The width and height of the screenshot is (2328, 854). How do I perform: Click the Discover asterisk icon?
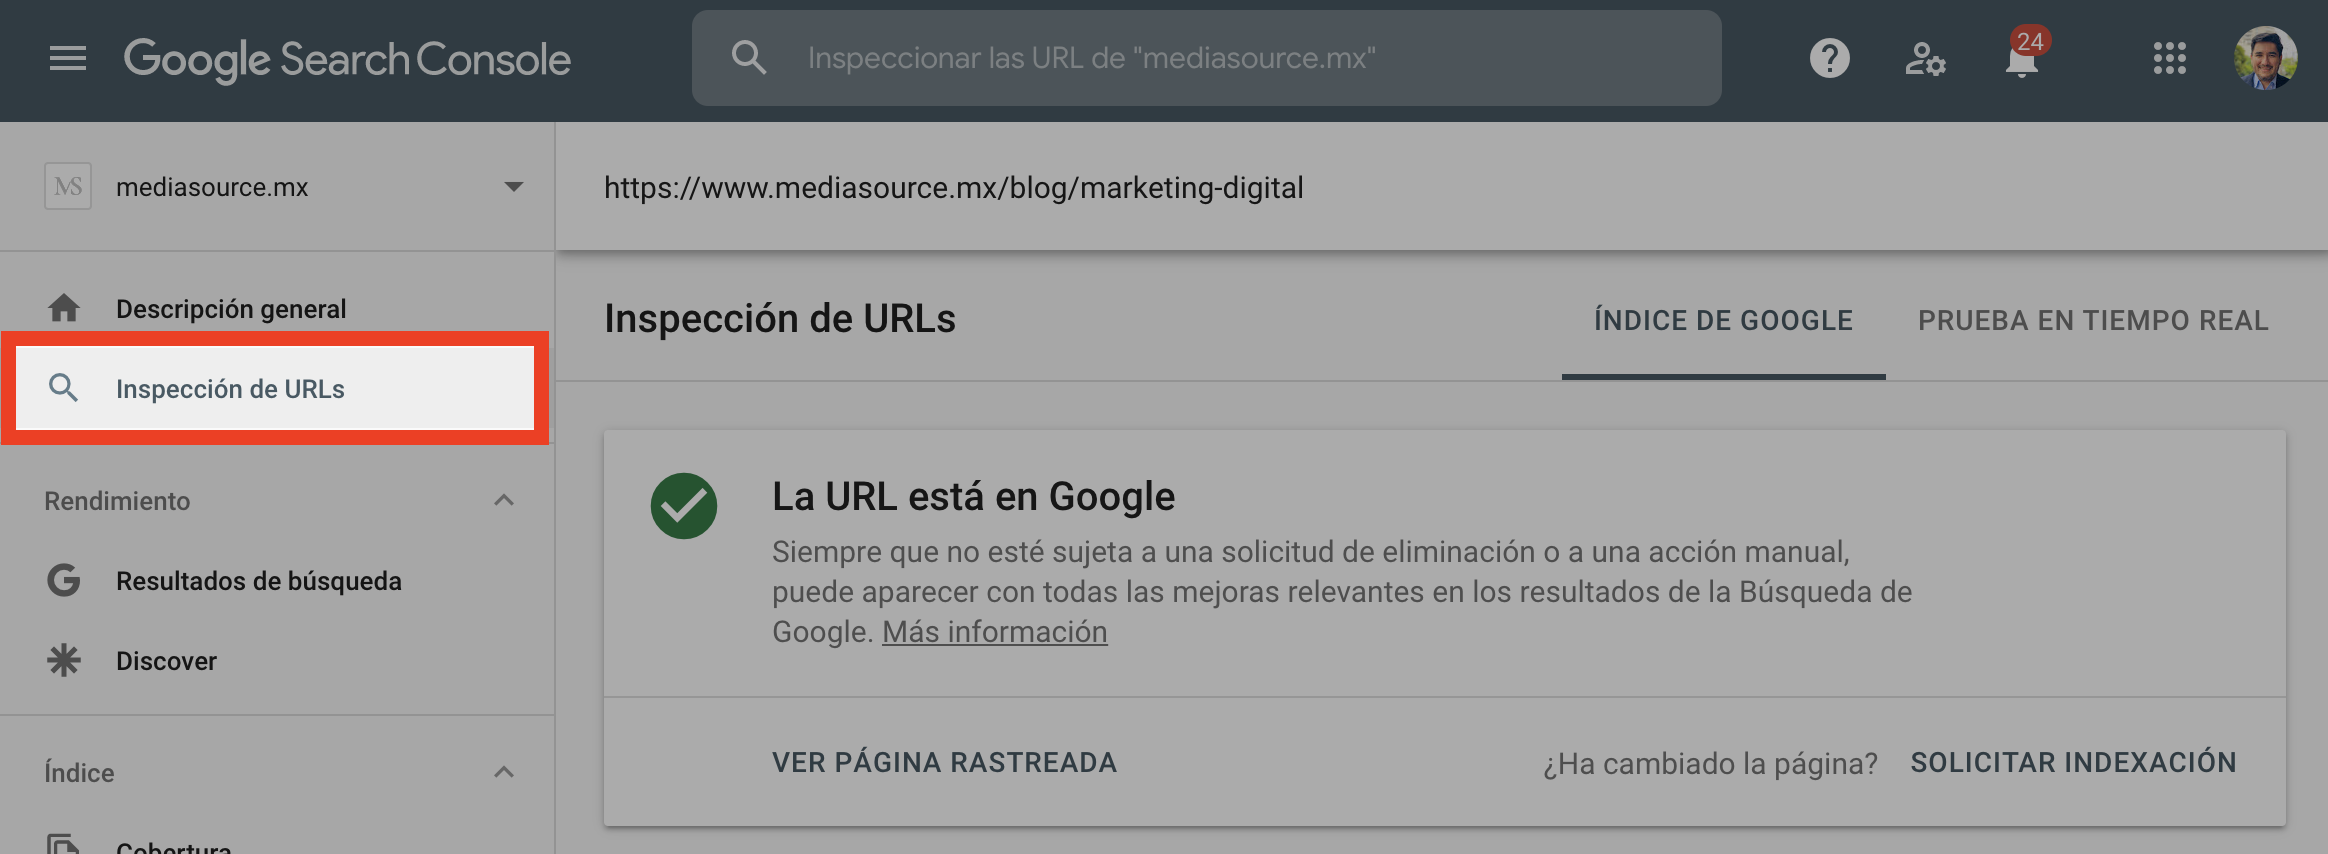[x=64, y=660]
